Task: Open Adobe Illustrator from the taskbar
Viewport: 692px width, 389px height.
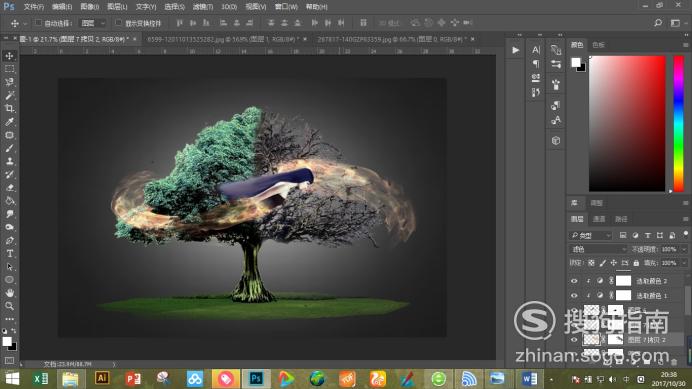Action: [x=102, y=378]
